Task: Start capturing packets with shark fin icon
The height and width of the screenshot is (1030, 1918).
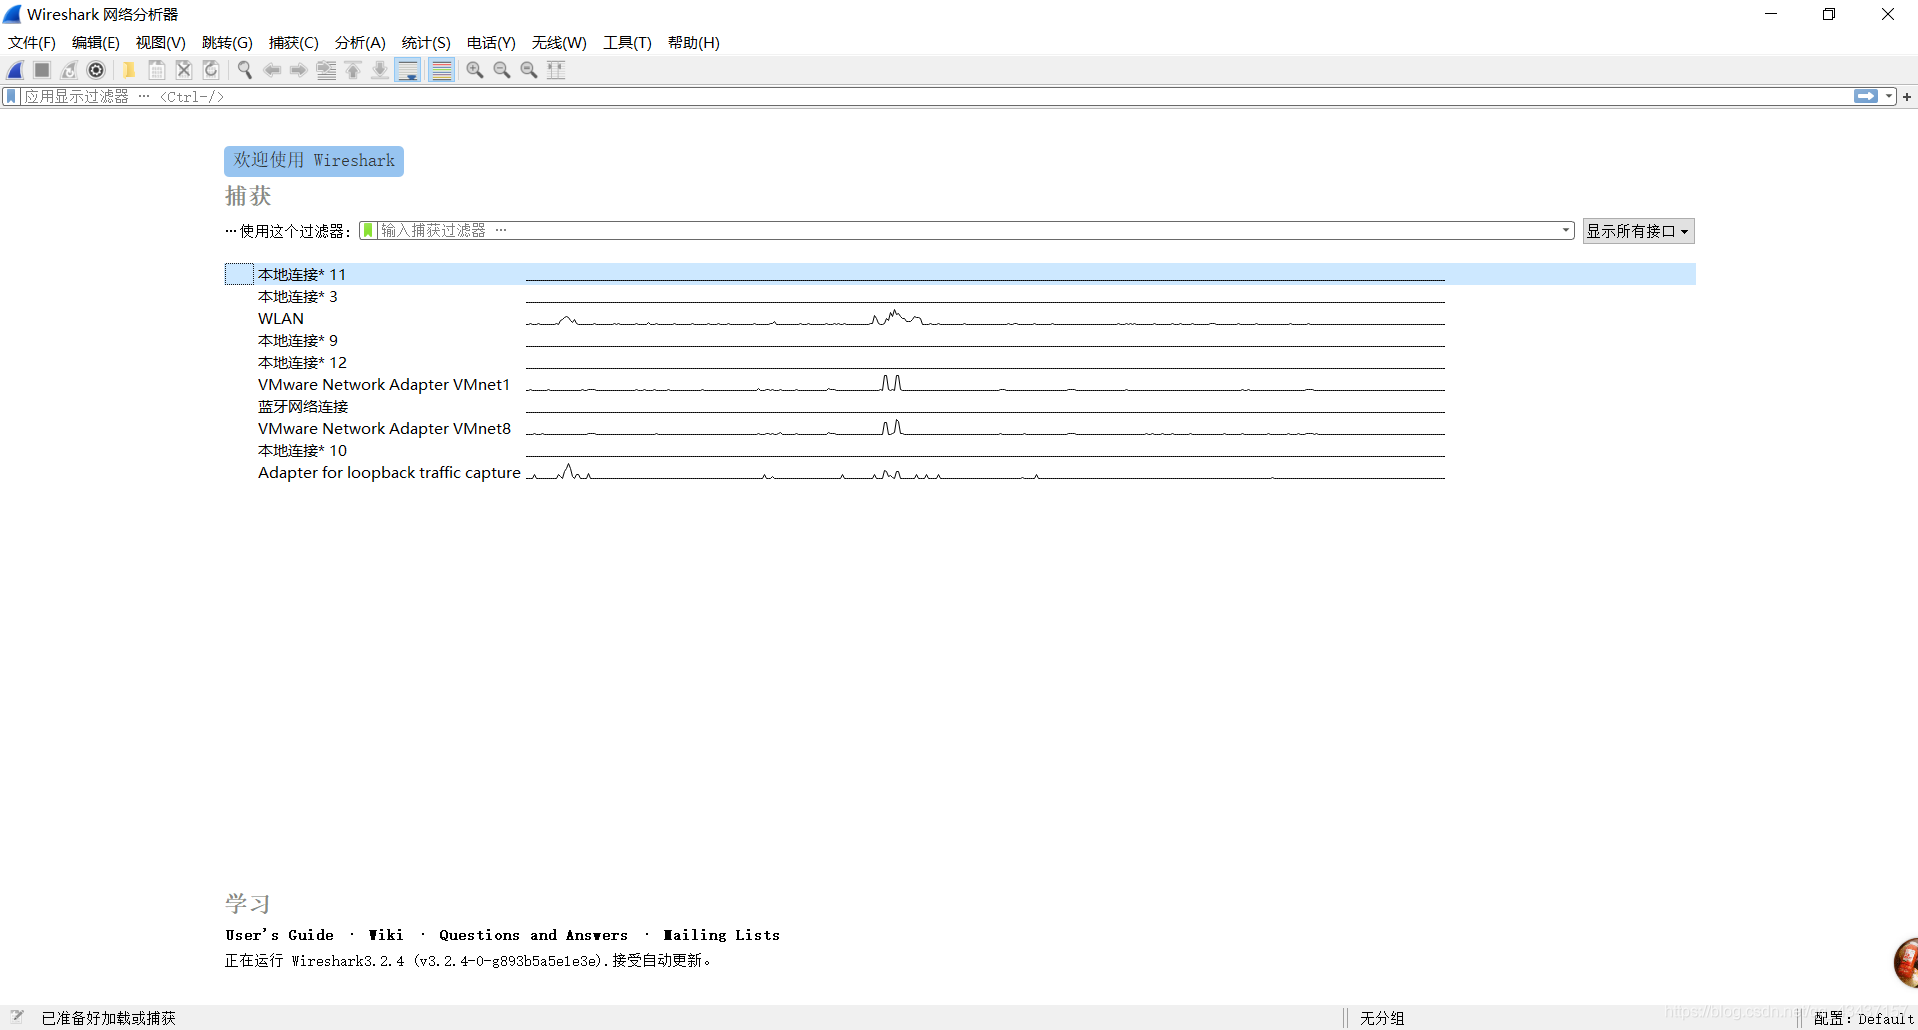Action: coord(15,70)
